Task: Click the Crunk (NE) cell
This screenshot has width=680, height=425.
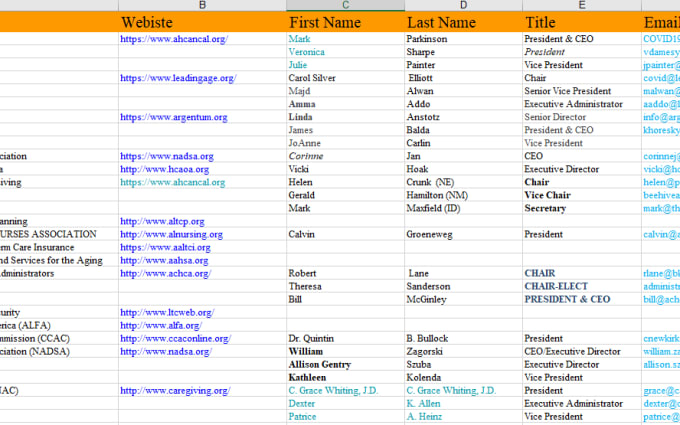Action: [x=464, y=182]
